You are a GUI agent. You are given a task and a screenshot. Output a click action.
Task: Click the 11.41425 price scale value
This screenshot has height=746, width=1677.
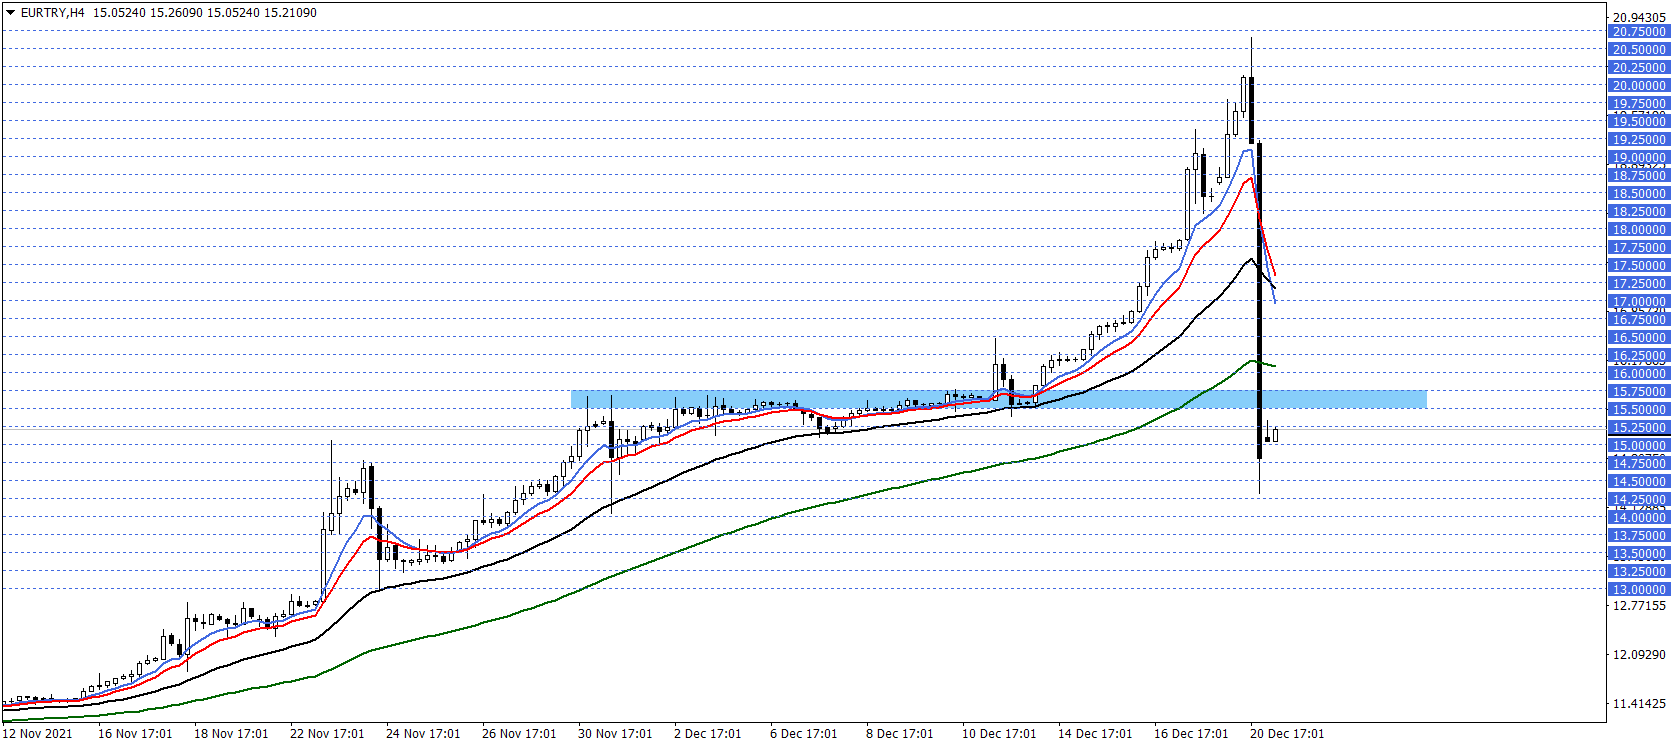1639,704
